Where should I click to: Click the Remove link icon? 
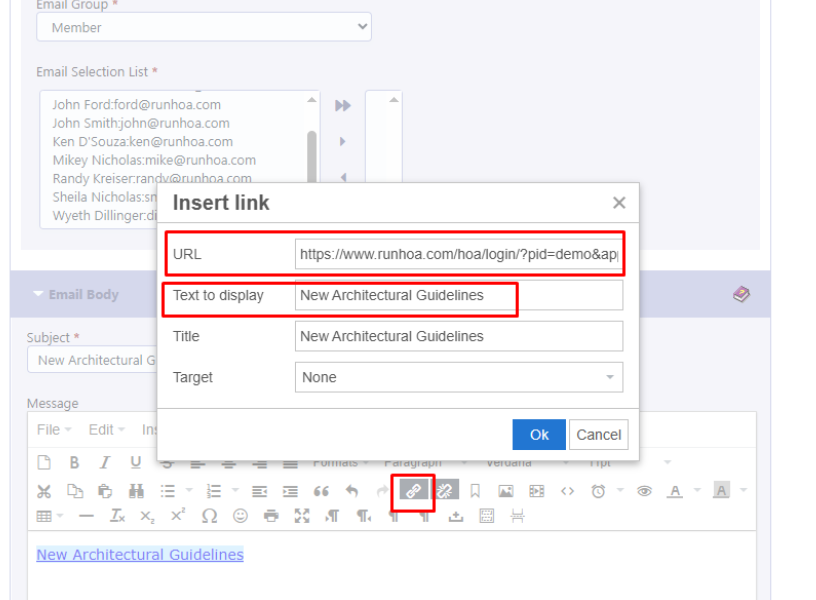(444, 490)
